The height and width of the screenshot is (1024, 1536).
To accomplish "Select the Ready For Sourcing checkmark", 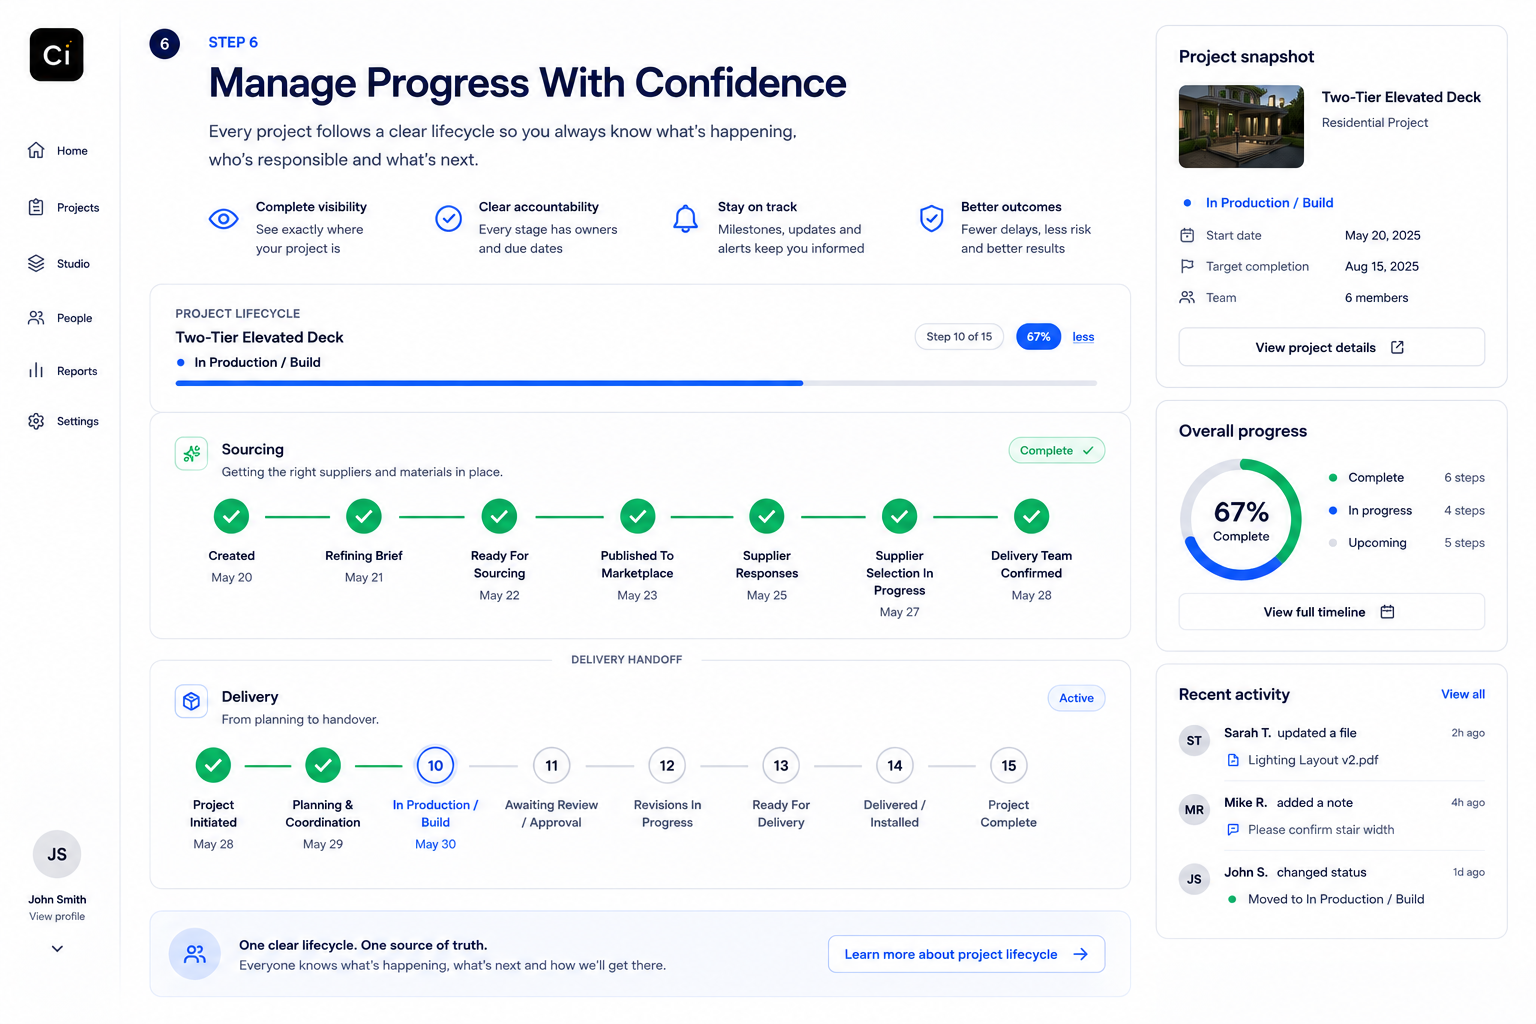I will click(x=499, y=516).
